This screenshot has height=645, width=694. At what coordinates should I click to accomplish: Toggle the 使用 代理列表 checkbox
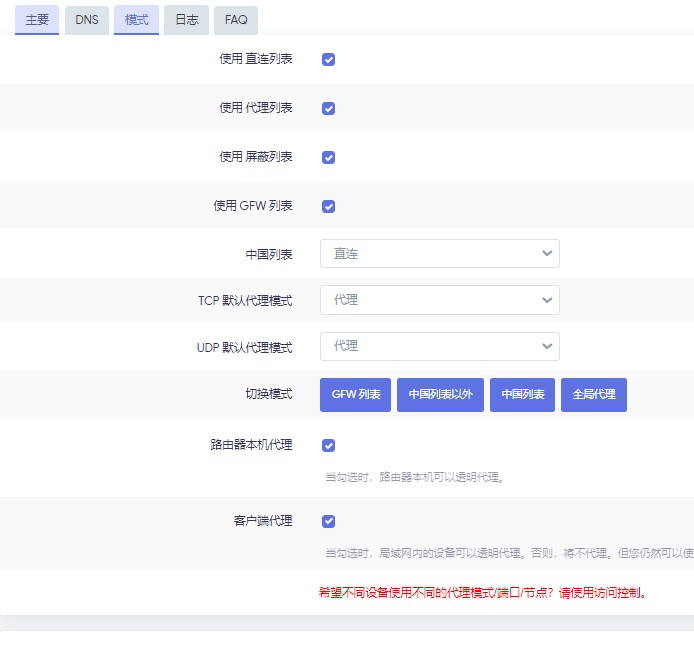(x=328, y=108)
